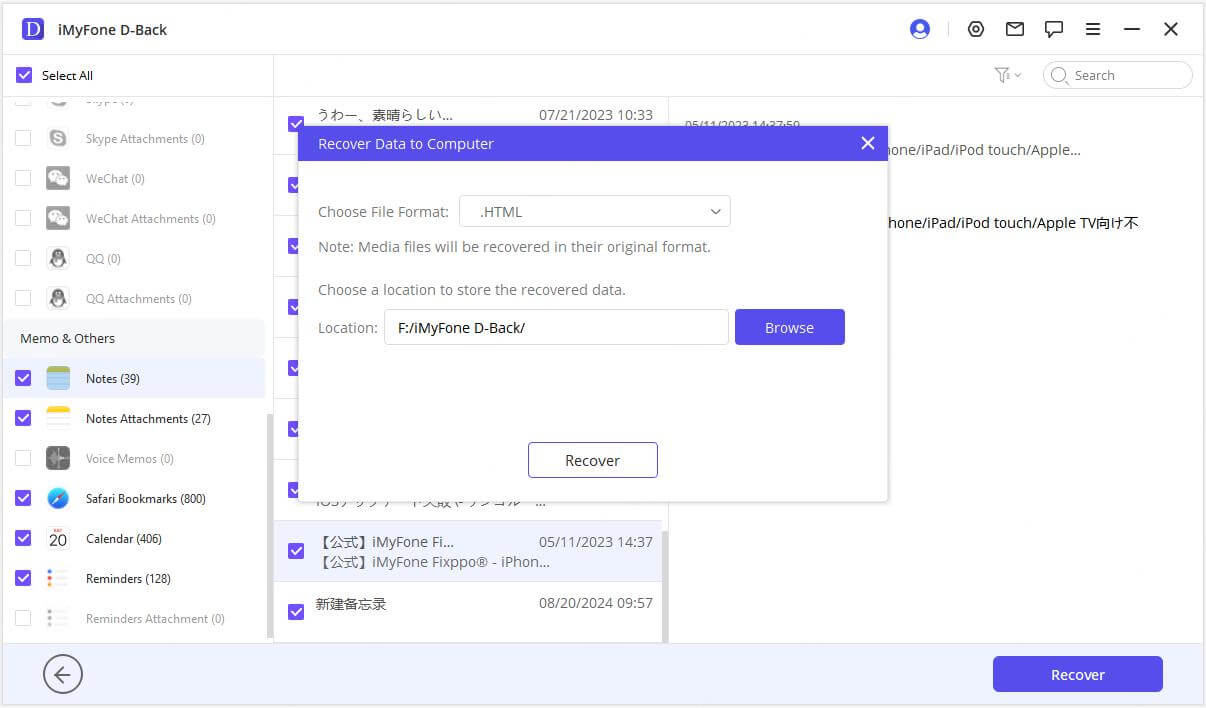The height and width of the screenshot is (708, 1206).
Task: Click Recover button in the dialog
Action: [593, 460]
